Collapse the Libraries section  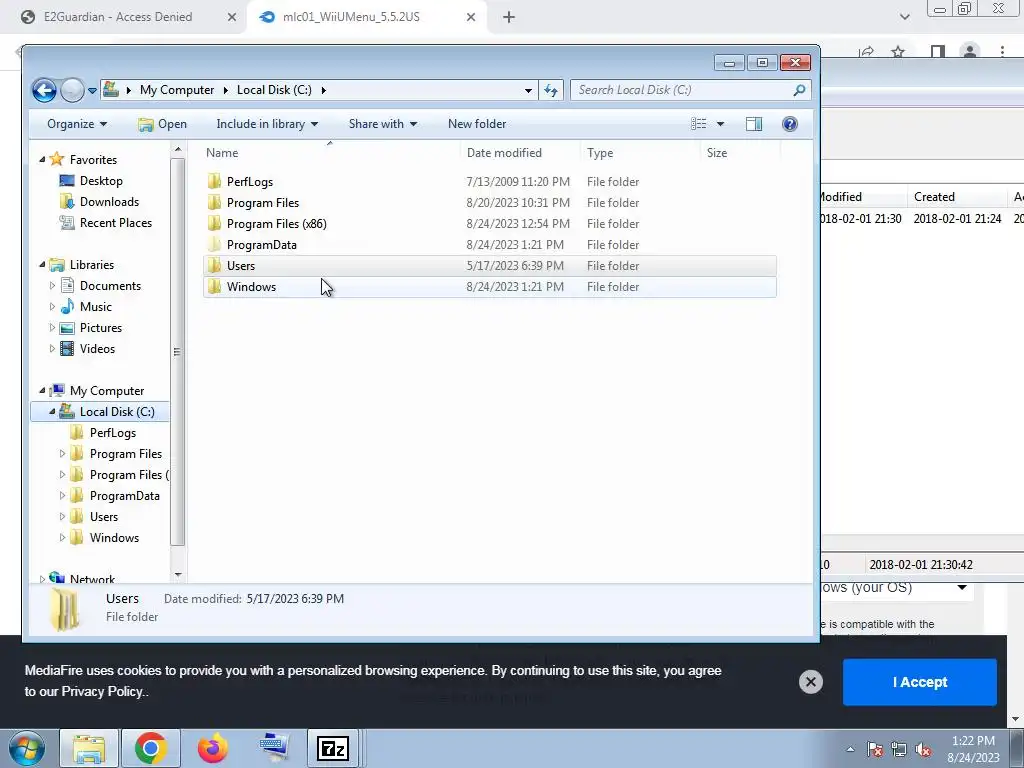click(x=42, y=264)
